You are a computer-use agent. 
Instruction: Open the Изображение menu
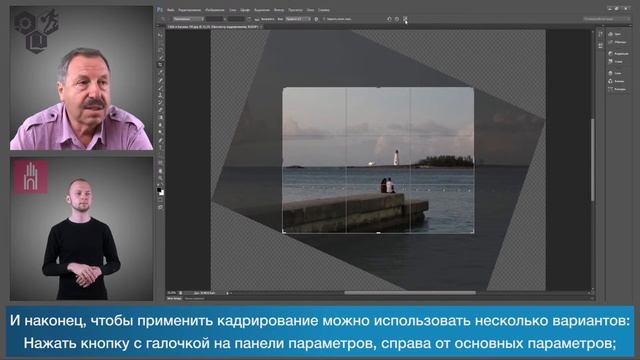coord(215,10)
